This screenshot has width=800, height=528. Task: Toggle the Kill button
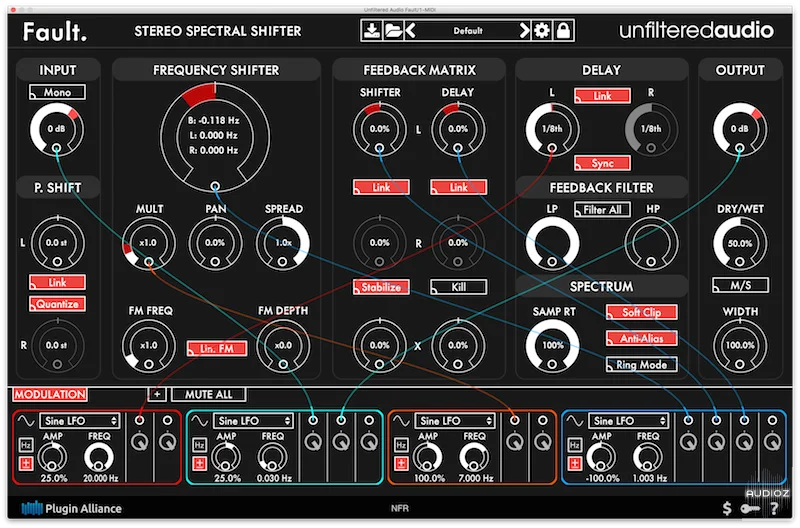pyautogui.click(x=459, y=287)
